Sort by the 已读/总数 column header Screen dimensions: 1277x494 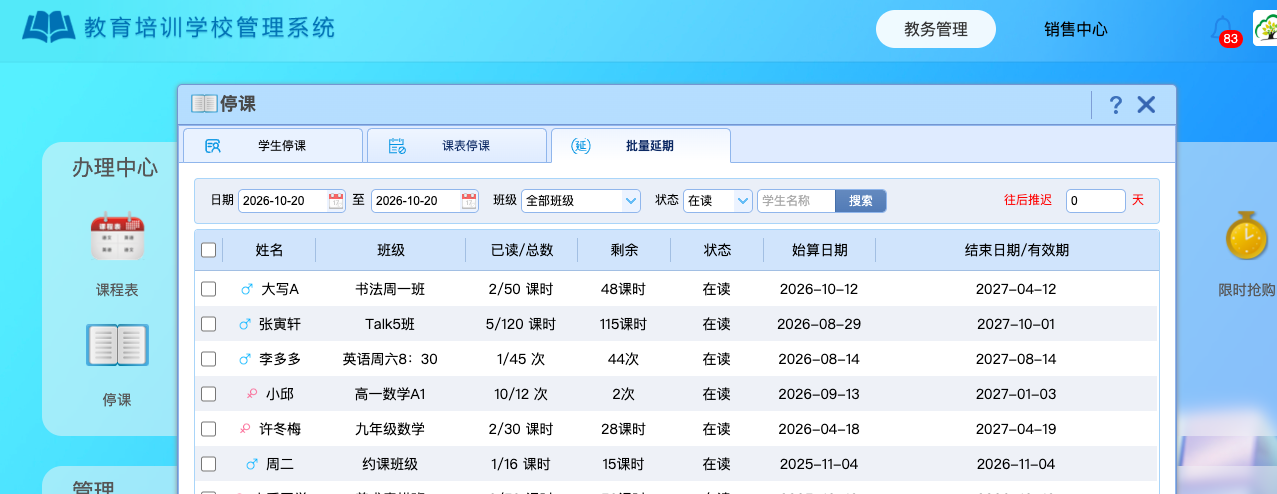522,250
